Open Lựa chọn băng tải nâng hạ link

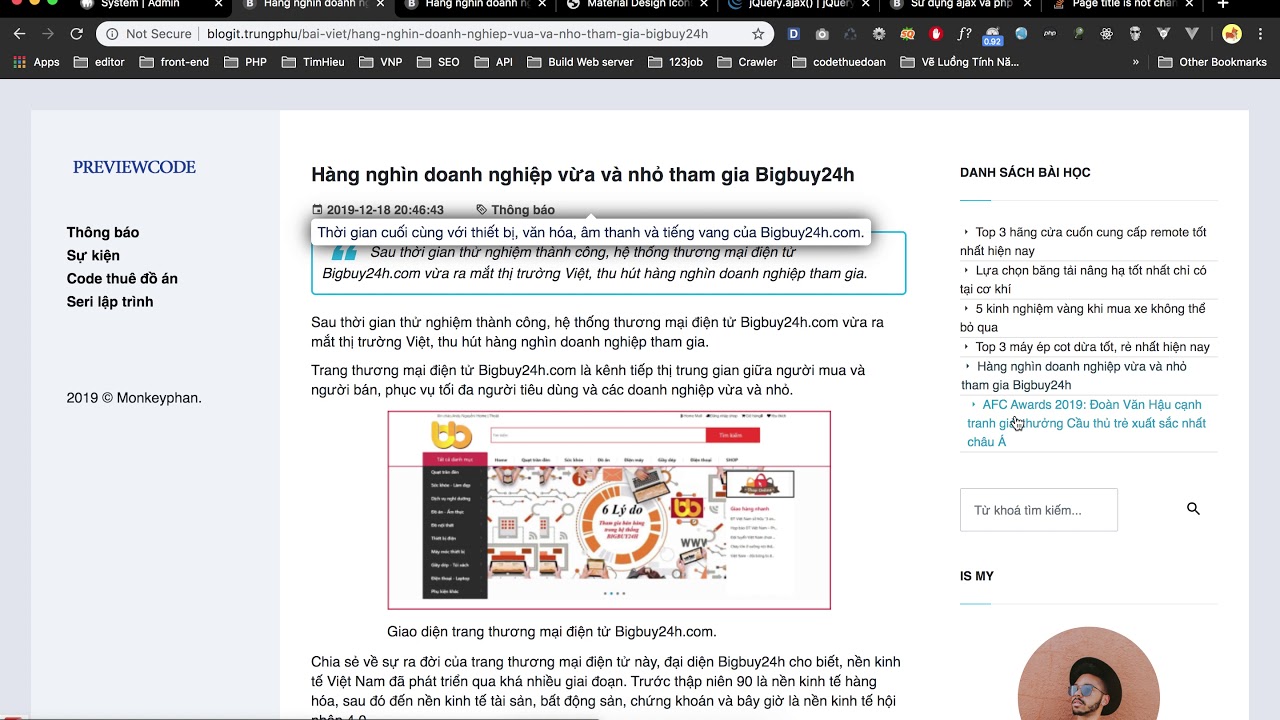[x=1083, y=280]
